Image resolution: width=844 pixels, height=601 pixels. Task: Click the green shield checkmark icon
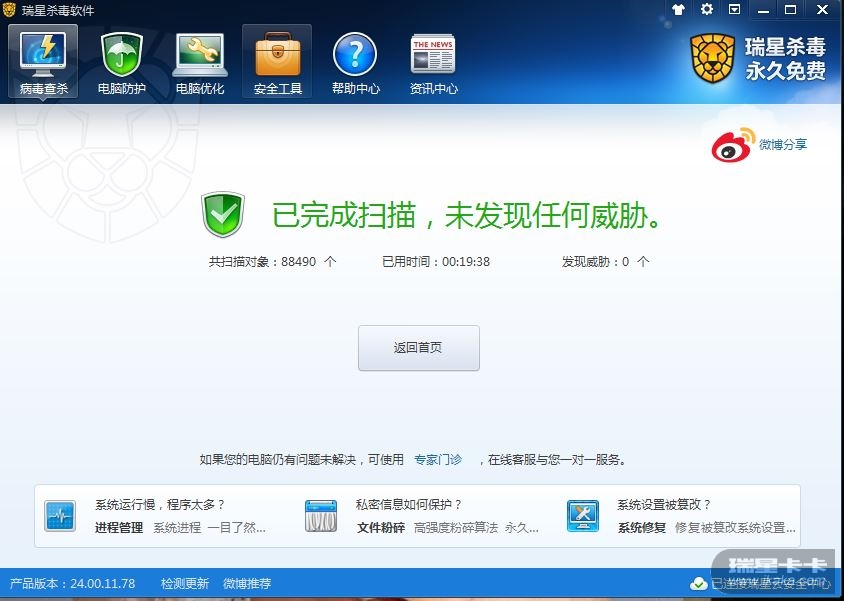(223, 215)
